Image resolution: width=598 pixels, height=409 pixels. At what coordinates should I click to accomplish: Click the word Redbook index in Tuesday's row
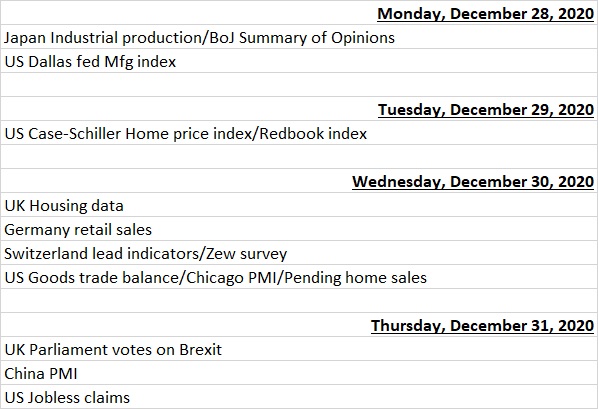click(x=313, y=134)
